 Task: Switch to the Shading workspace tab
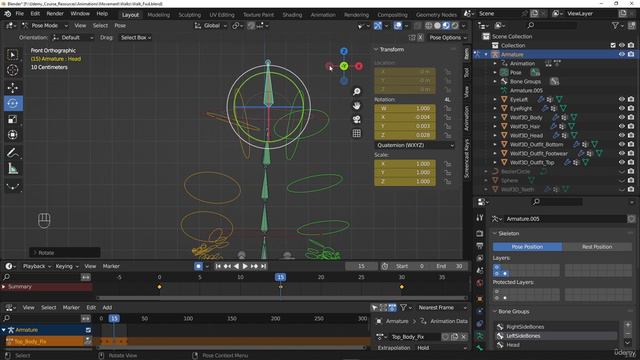pyautogui.click(x=292, y=15)
